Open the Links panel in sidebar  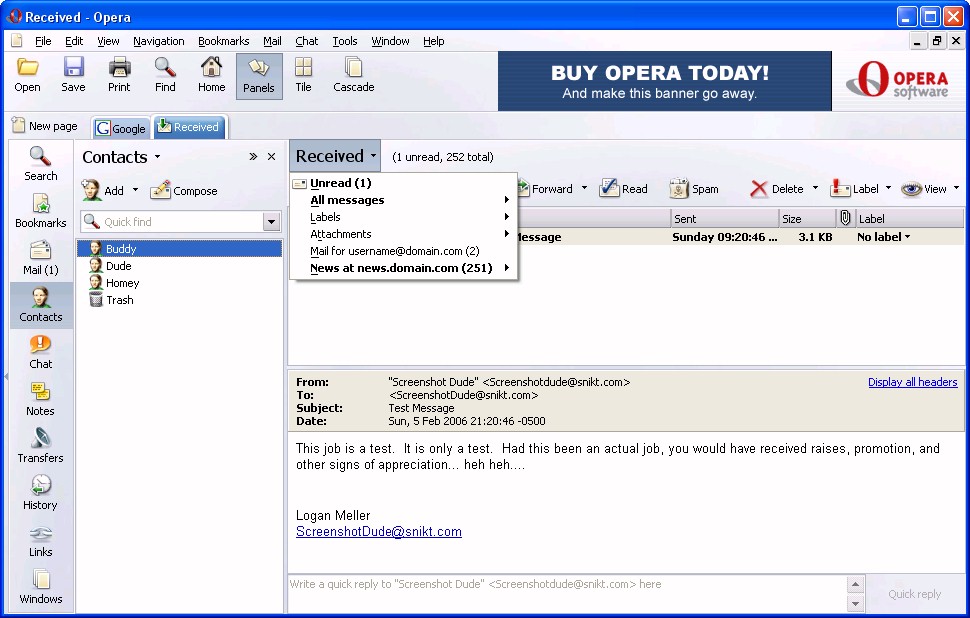41,540
